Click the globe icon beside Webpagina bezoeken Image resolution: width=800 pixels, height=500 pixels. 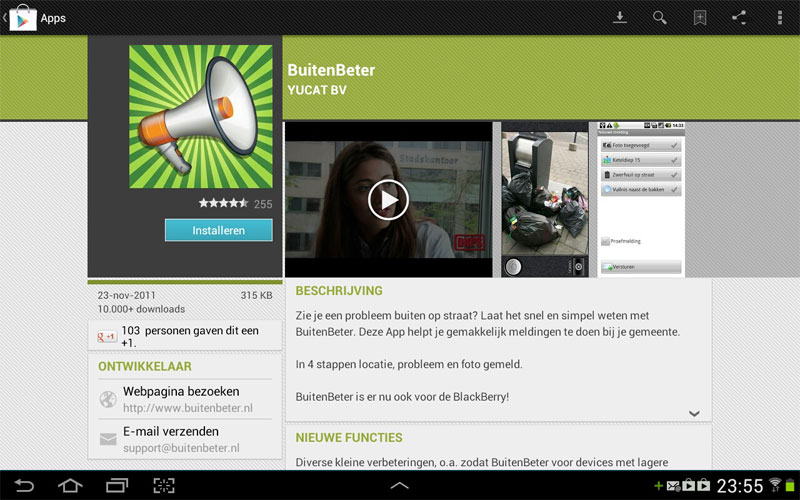108,399
